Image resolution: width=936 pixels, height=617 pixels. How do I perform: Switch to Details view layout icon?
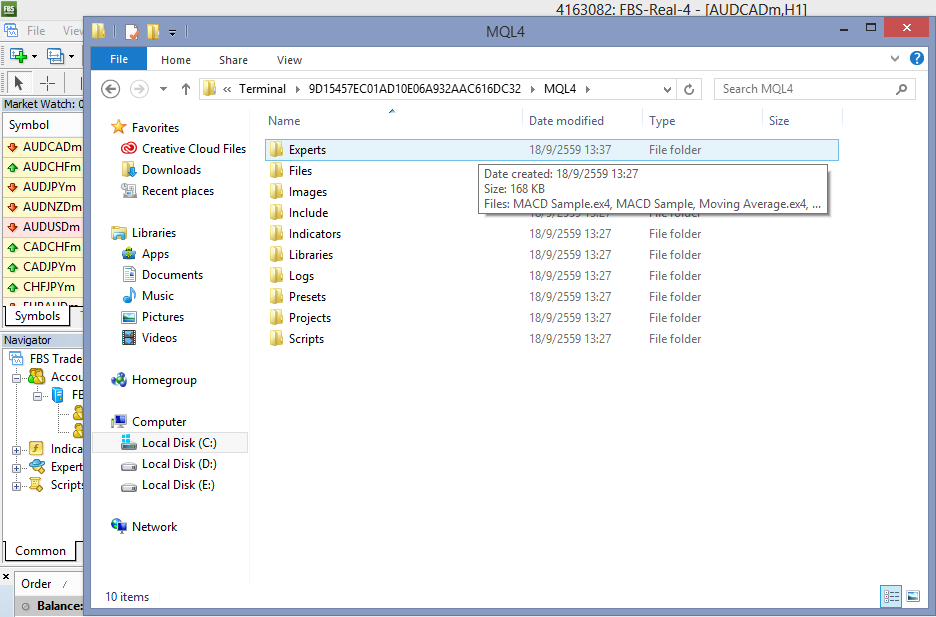click(891, 596)
